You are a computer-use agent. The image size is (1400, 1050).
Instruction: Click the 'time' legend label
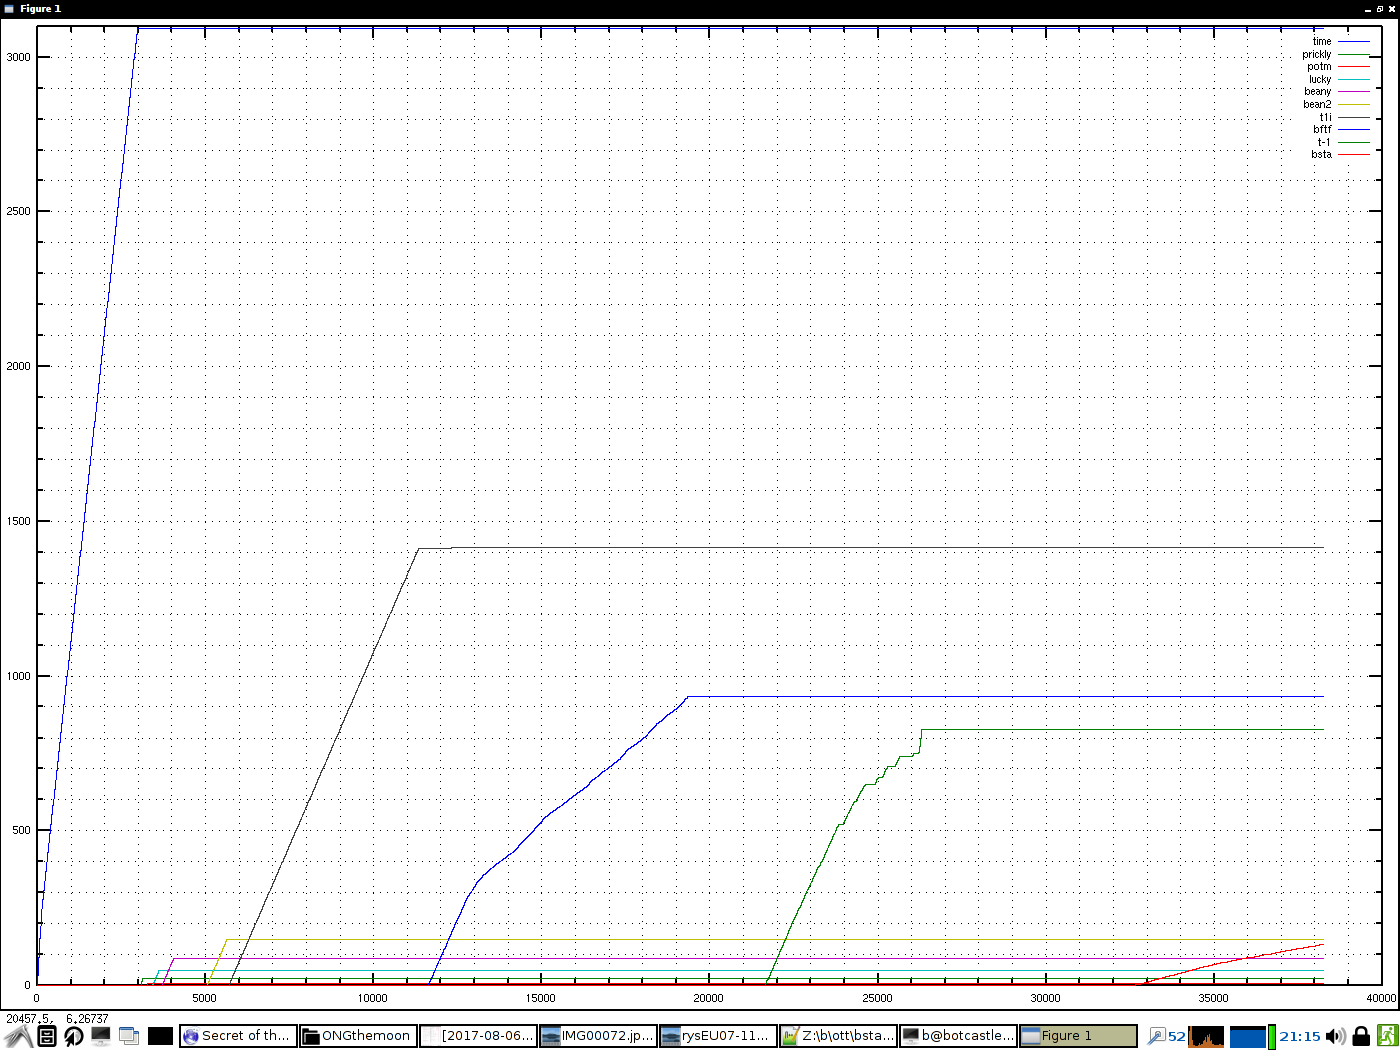[1322, 42]
